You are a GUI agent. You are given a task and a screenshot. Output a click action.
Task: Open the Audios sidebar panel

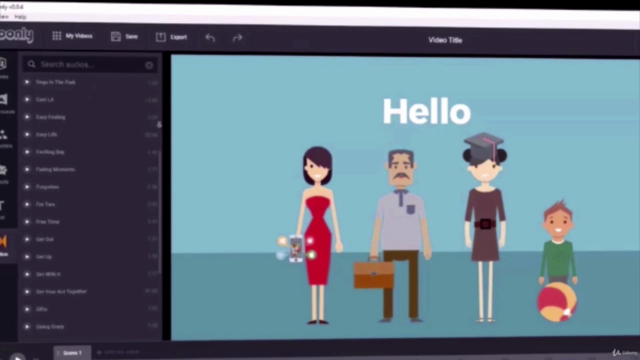point(4,245)
